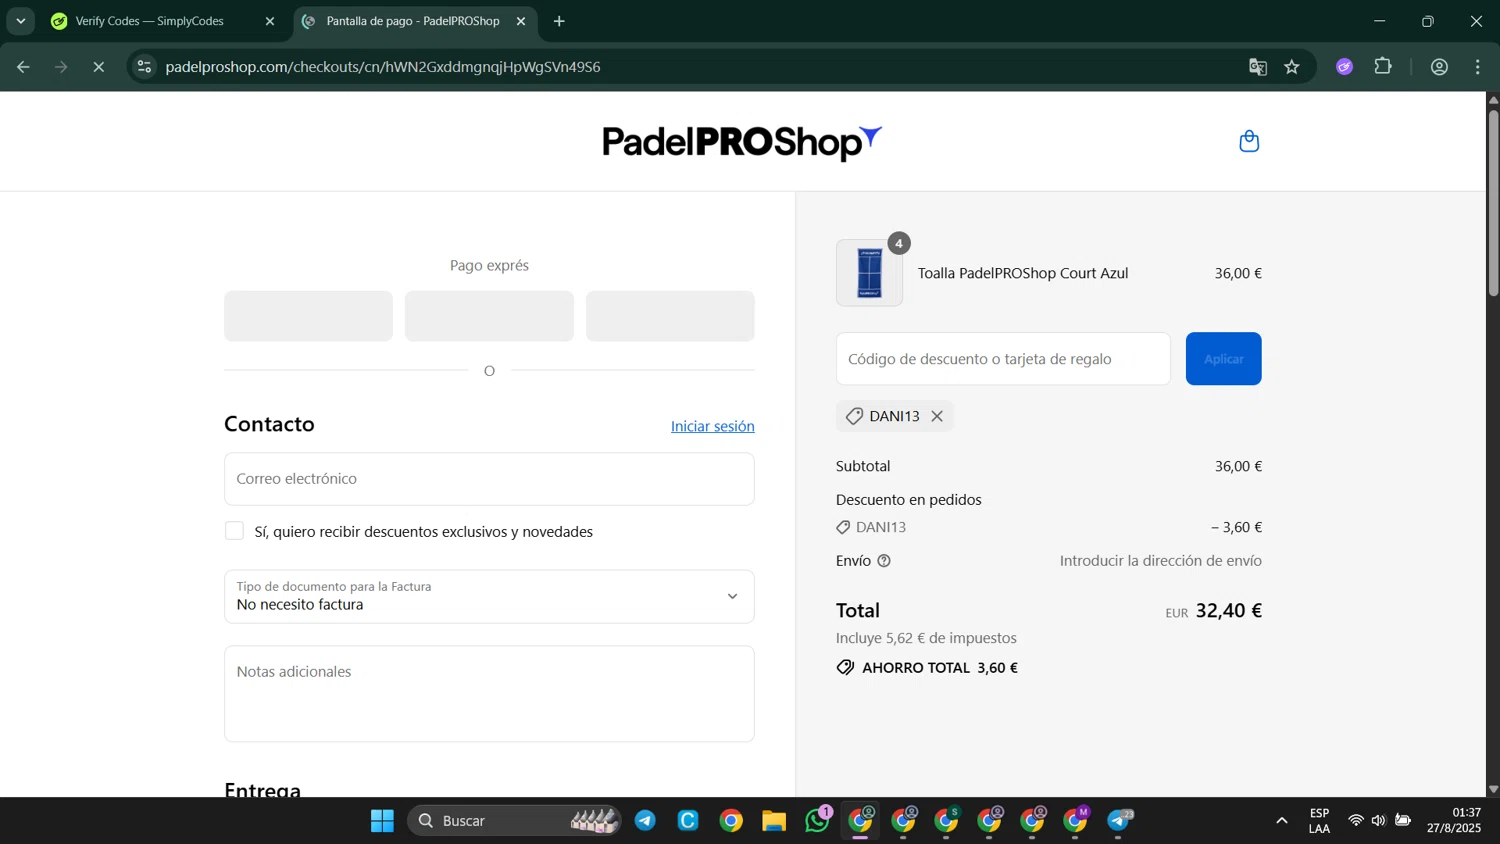Open the clock and date 27/8/2025
Viewport: 1500px width, 844px height.
click(x=1454, y=821)
